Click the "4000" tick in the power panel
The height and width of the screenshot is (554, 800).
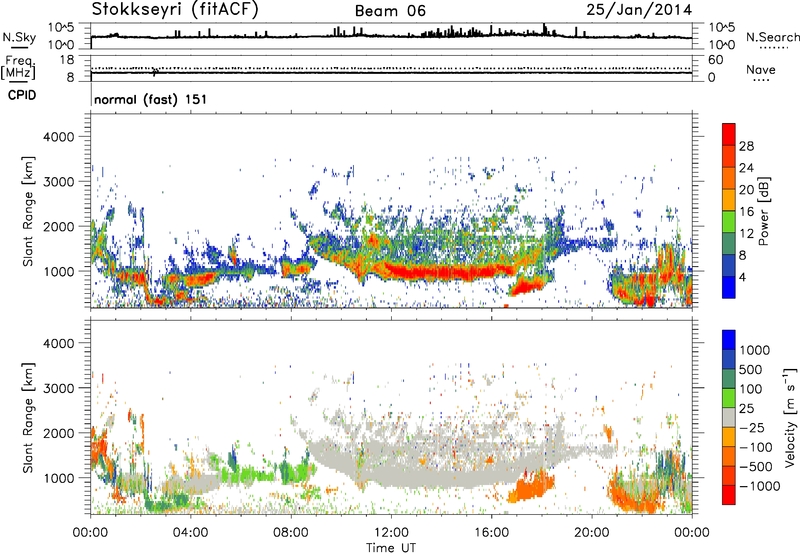point(59,137)
